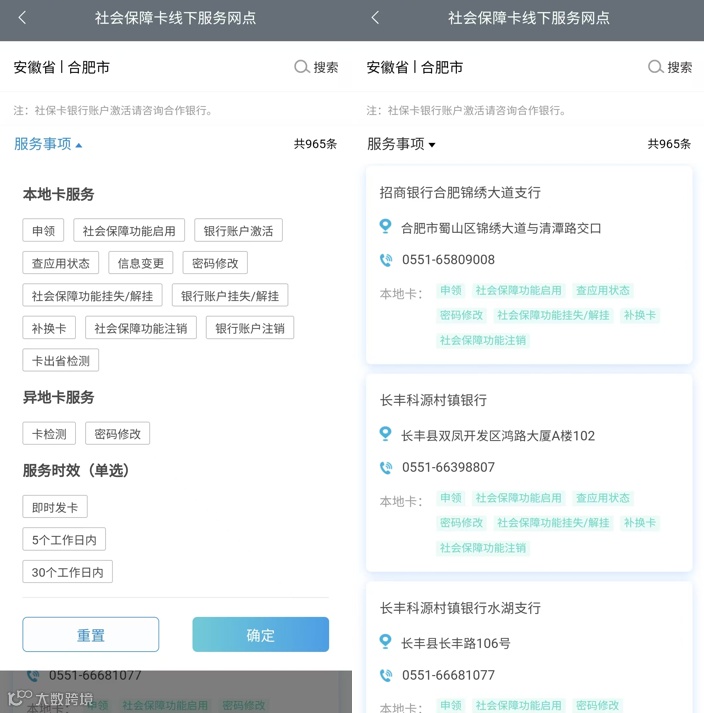Tap phone icon beside 0551-65809008

386,260
